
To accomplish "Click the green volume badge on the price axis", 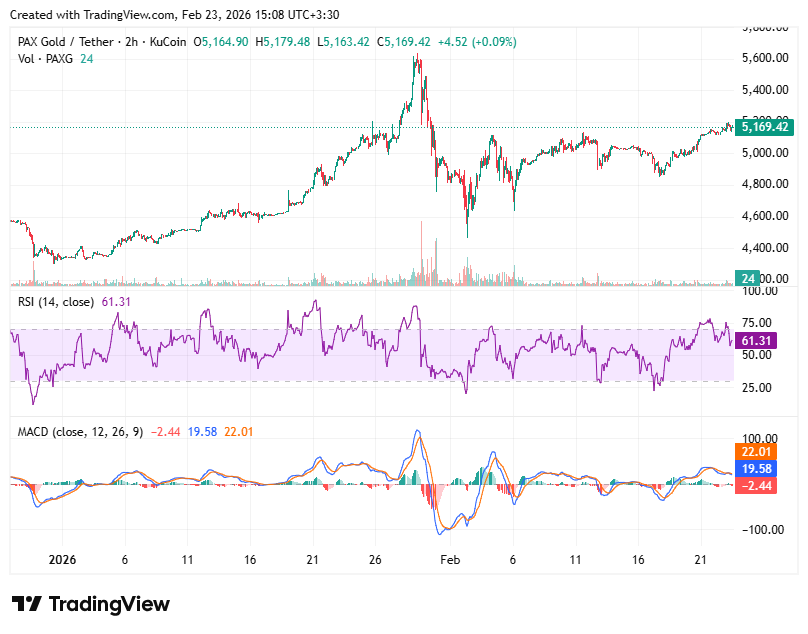I will 747,278.
